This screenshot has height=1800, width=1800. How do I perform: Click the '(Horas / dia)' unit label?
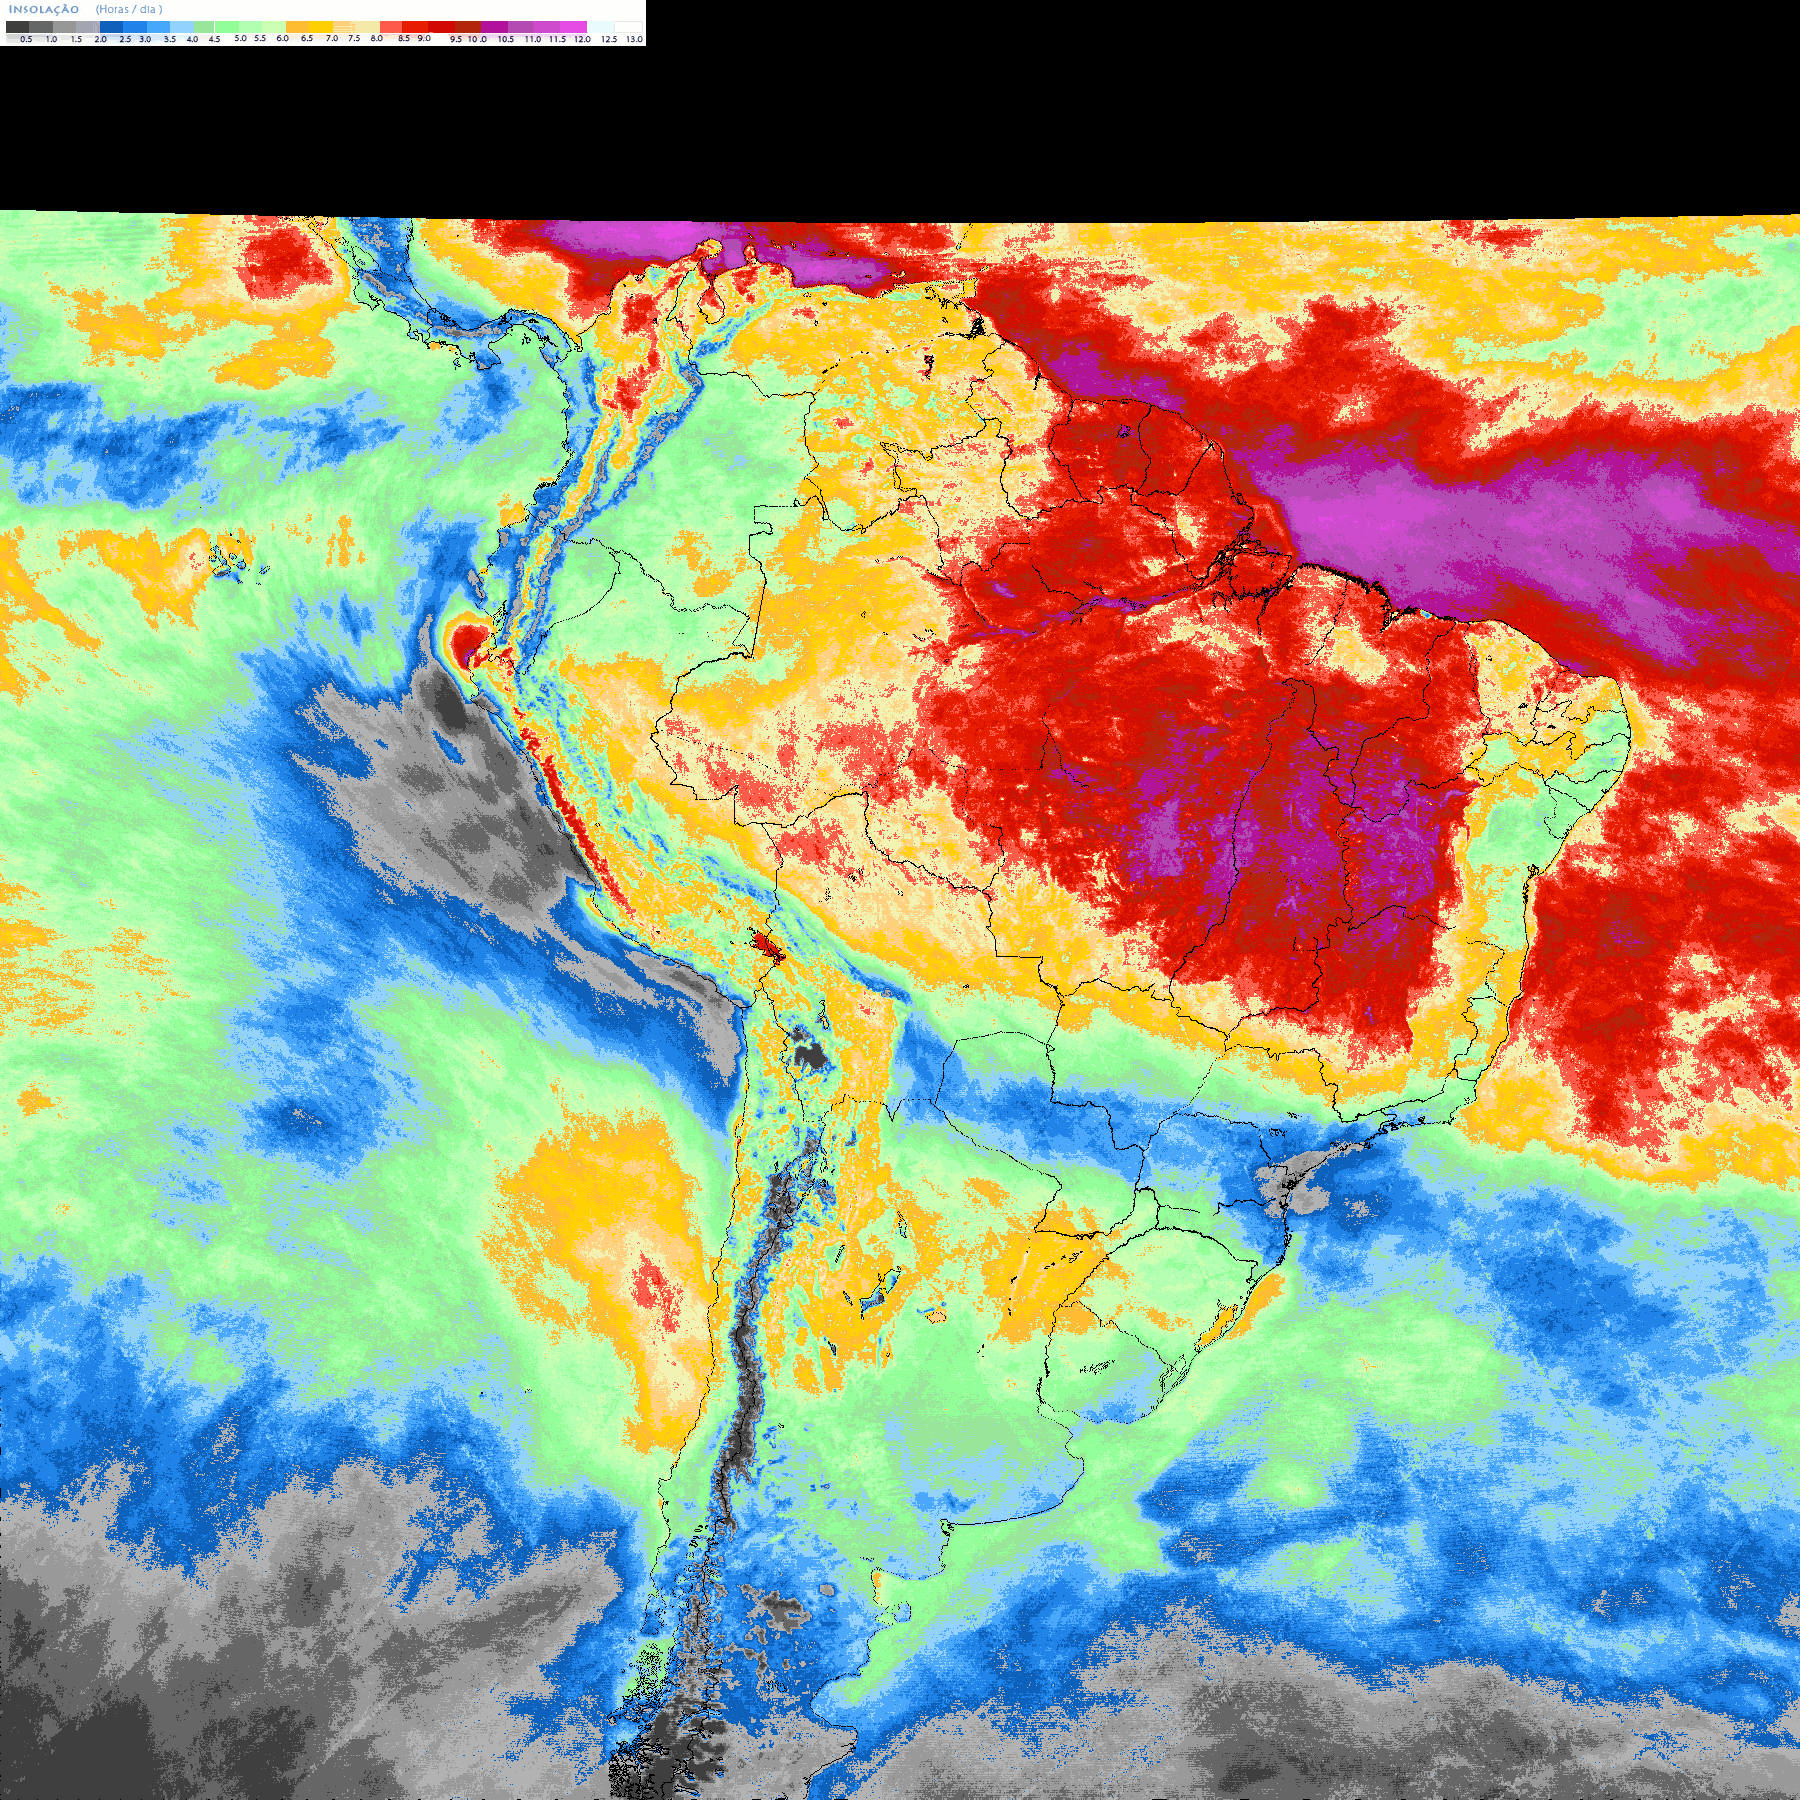pos(129,9)
